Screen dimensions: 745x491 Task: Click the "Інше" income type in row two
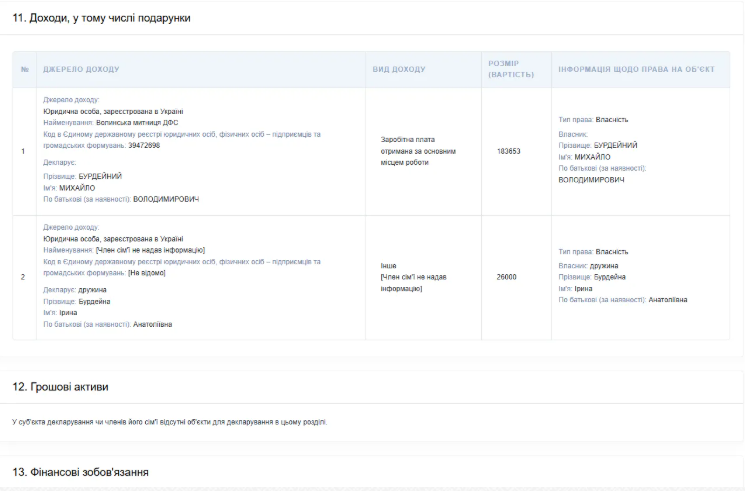point(389,266)
